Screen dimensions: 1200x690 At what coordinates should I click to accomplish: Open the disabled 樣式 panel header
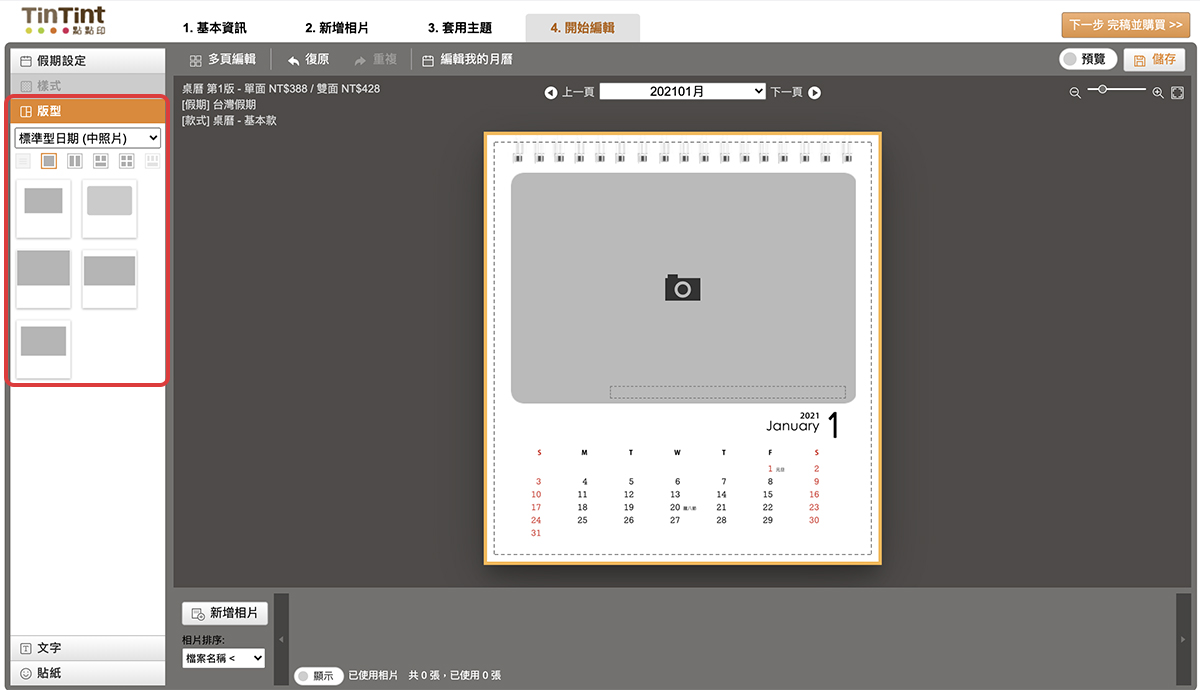pos(87,86)
